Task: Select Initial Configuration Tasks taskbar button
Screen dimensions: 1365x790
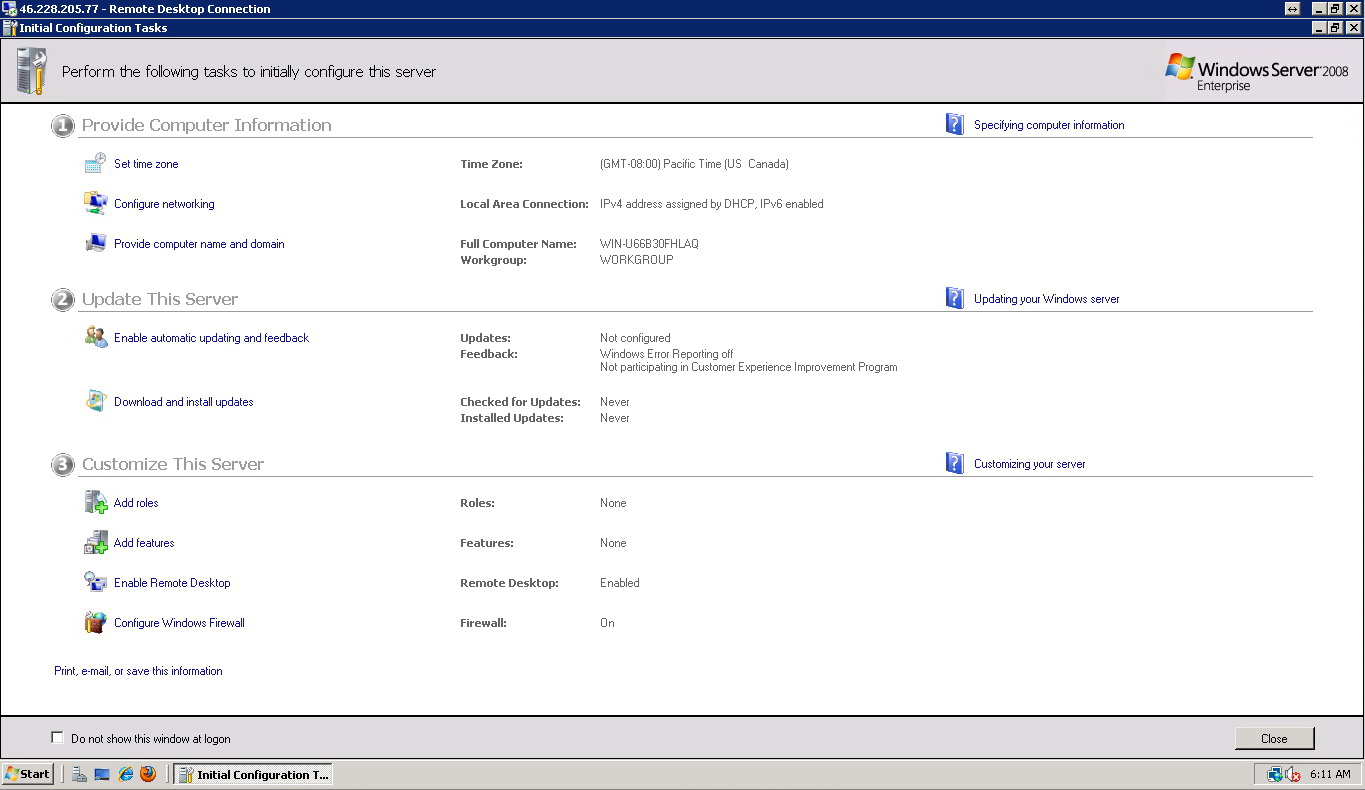Action: 253,774
